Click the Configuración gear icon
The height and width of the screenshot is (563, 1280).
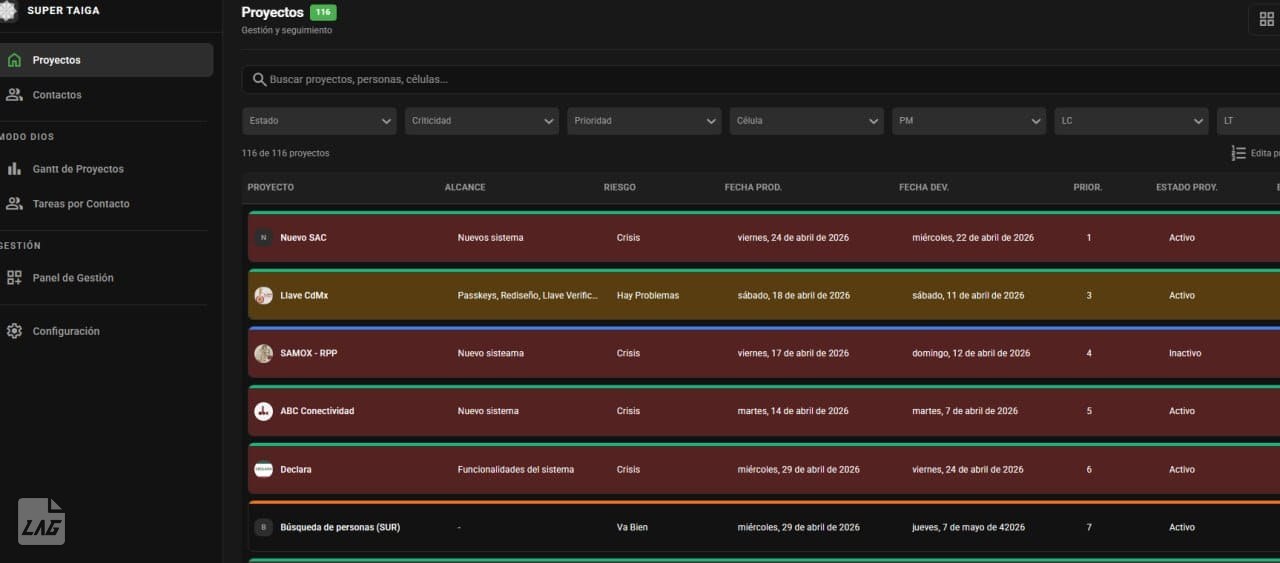(14, 331)
